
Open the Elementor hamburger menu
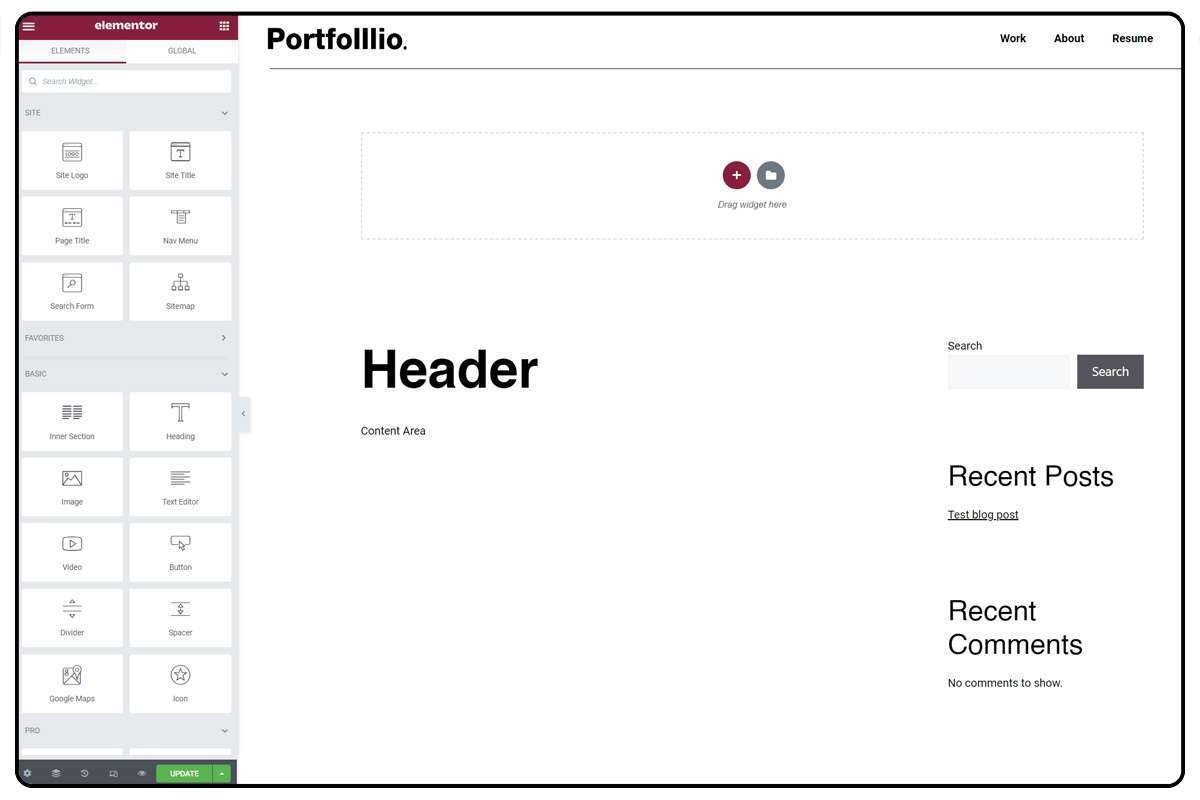pyautogui.click(x=28, y=26)
